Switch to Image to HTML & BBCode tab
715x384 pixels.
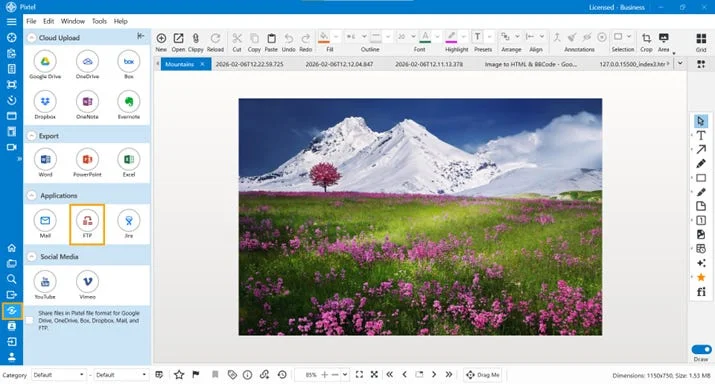coord(530,64)
